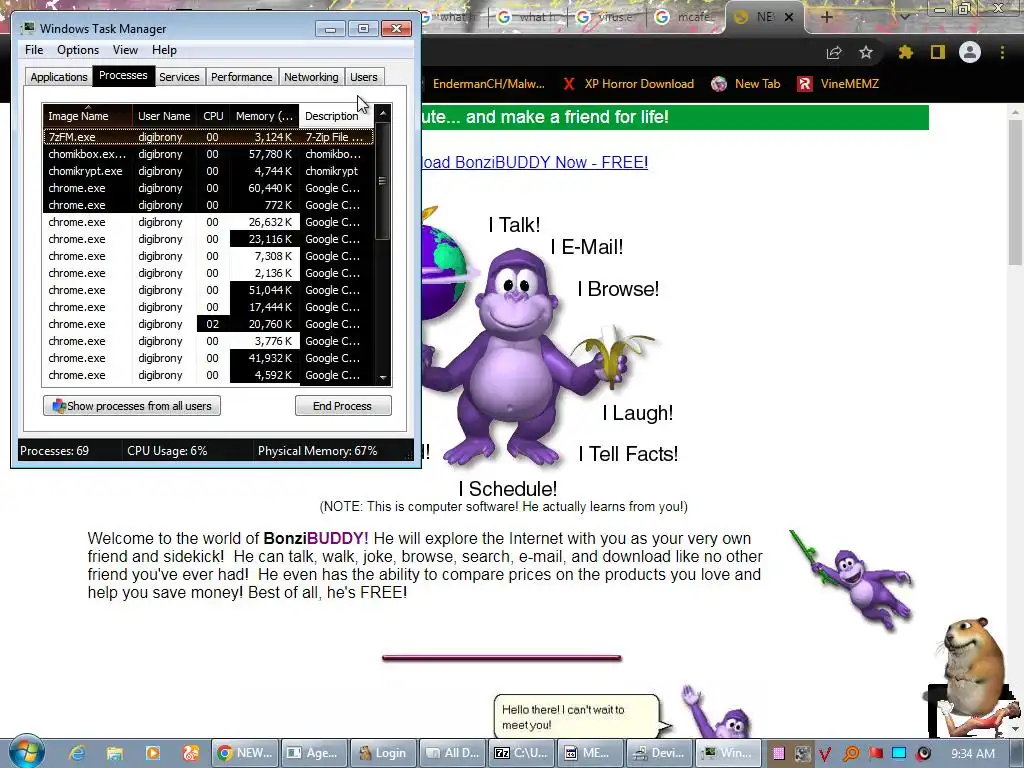
Task: Open Windows Explorer folder taskbar icon
Action: (x=115, y=753)
